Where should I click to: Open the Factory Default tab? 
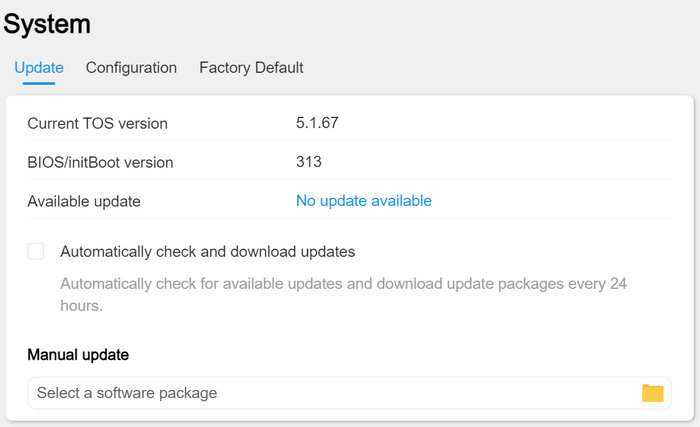pos(251,68)
